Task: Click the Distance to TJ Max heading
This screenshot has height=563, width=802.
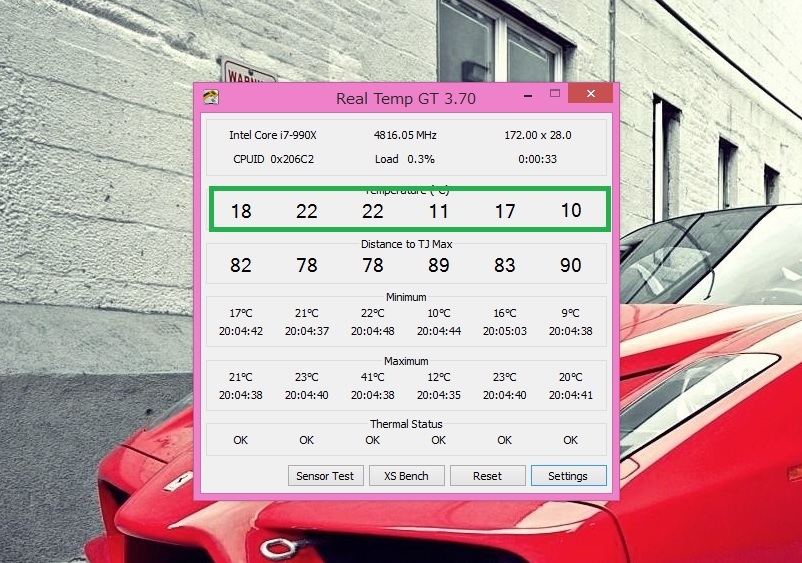Action: pyautogui.click(x=407, y=244)
